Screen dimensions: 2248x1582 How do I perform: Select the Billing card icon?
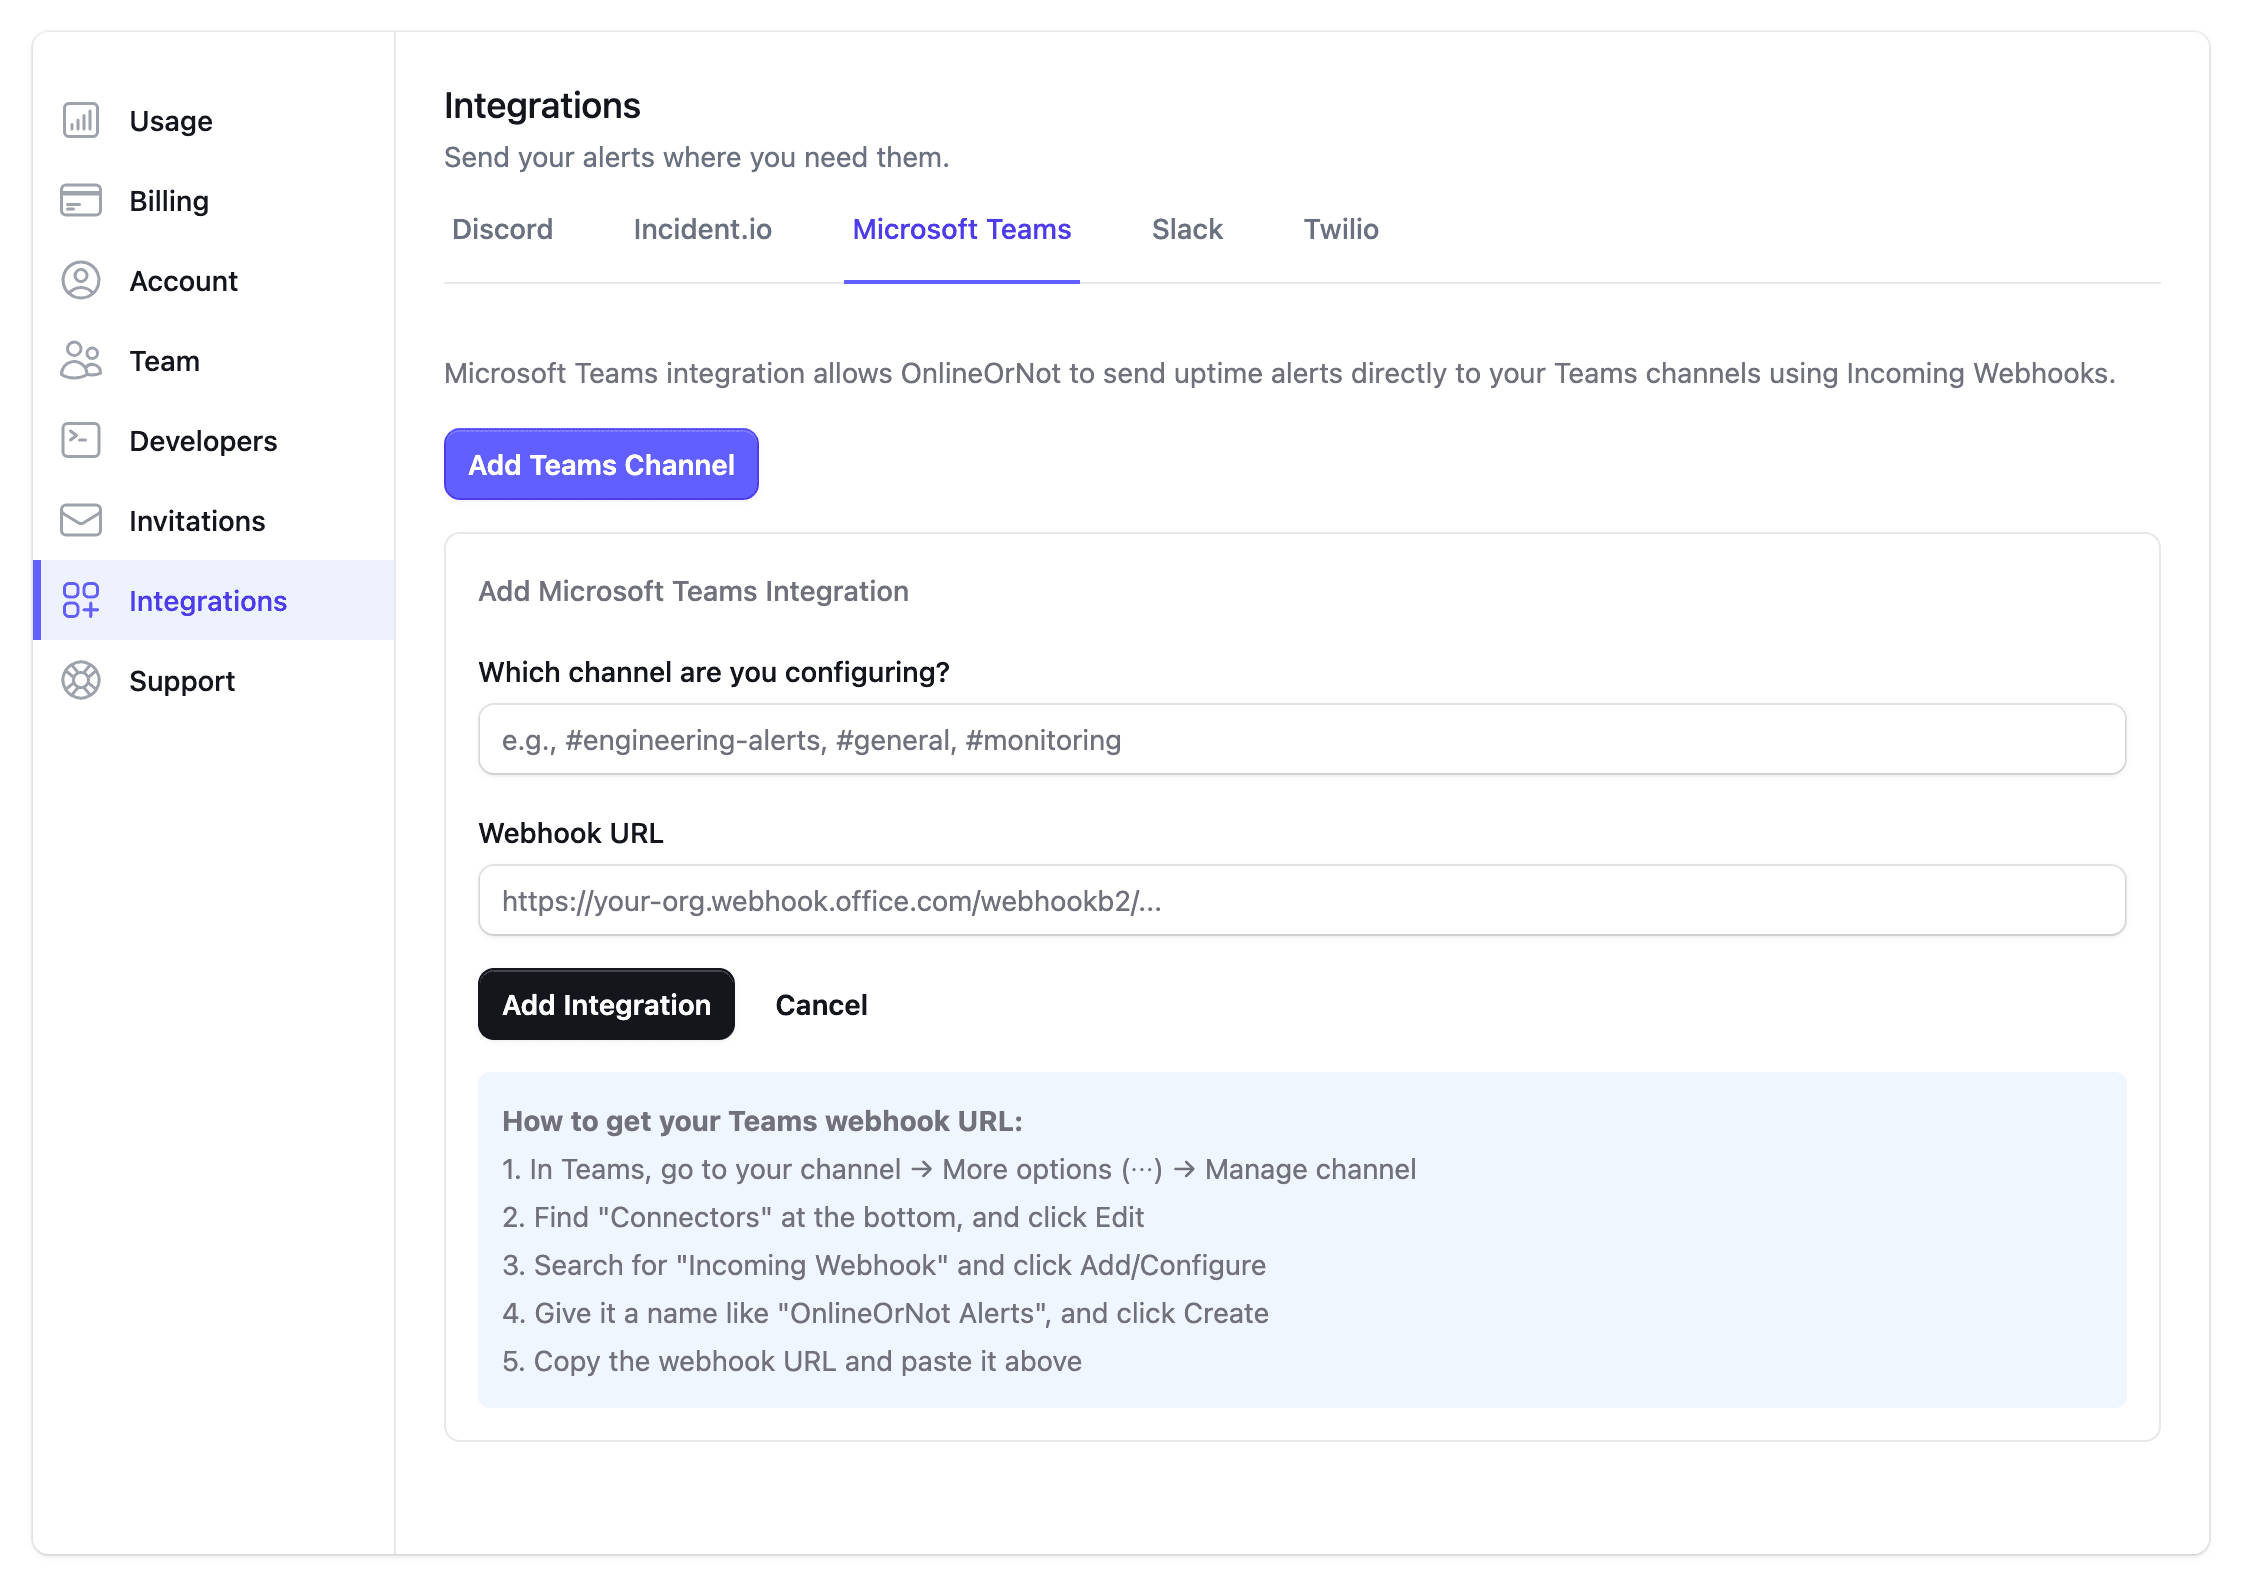pyautogui.click(x=80, y=200)
